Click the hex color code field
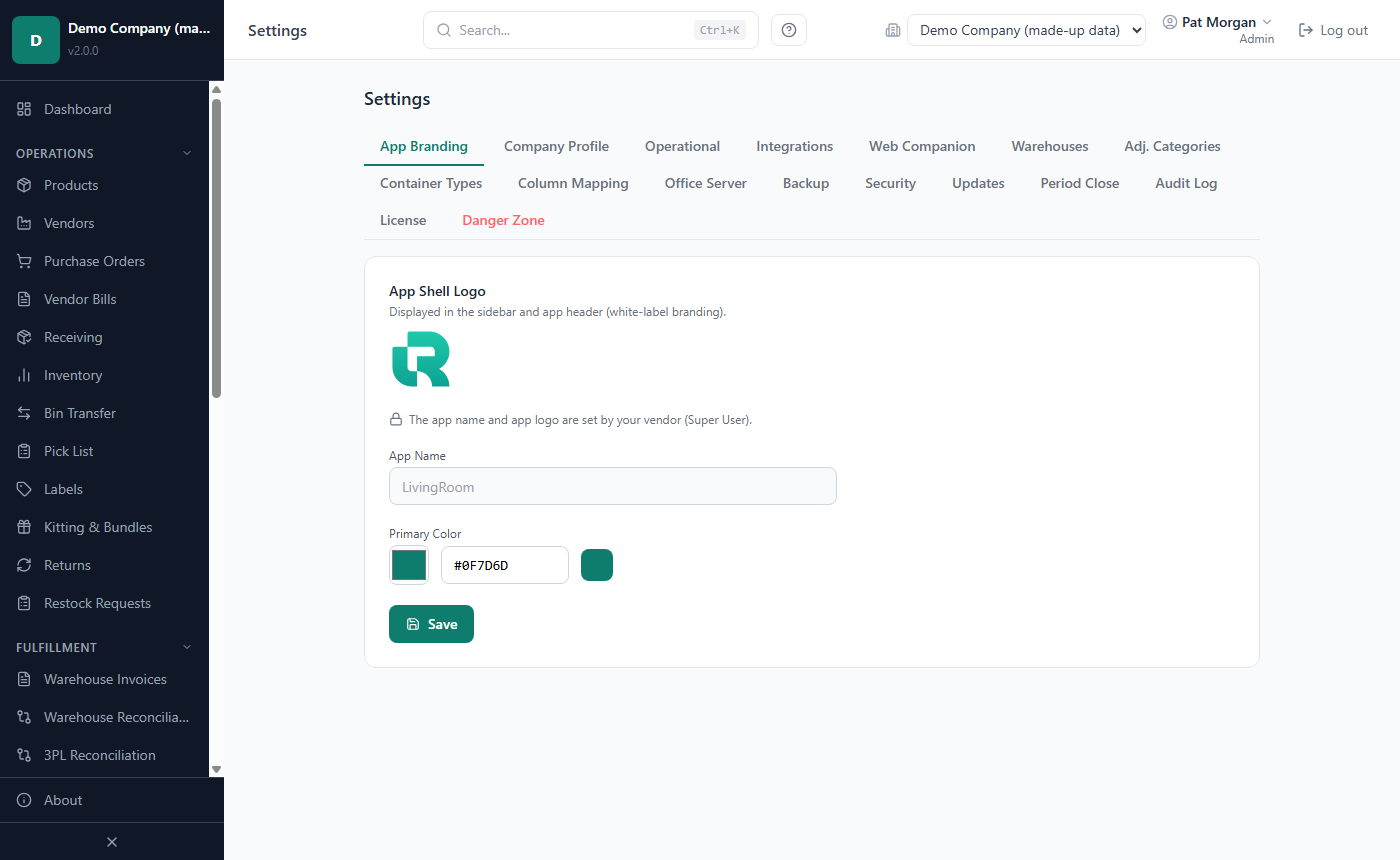The width and height of the screenshot is (1400, 860). [x=505, y=565]
